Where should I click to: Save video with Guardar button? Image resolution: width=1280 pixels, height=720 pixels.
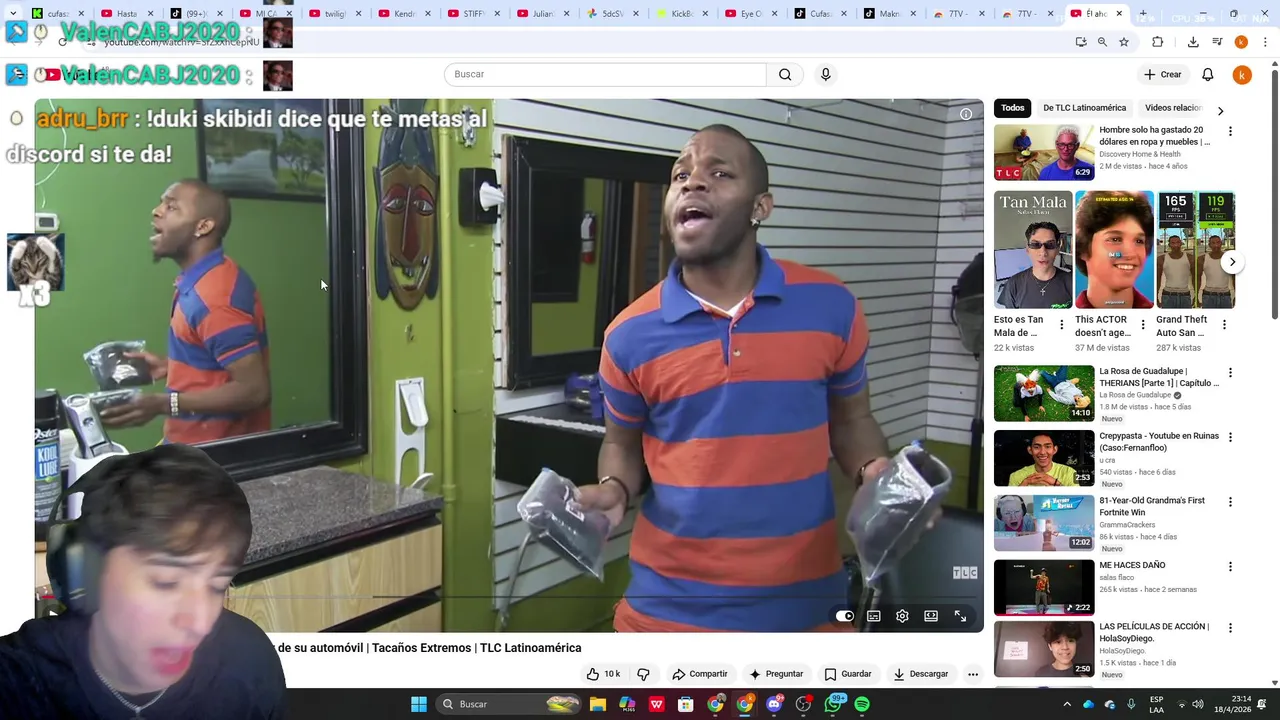848,674
